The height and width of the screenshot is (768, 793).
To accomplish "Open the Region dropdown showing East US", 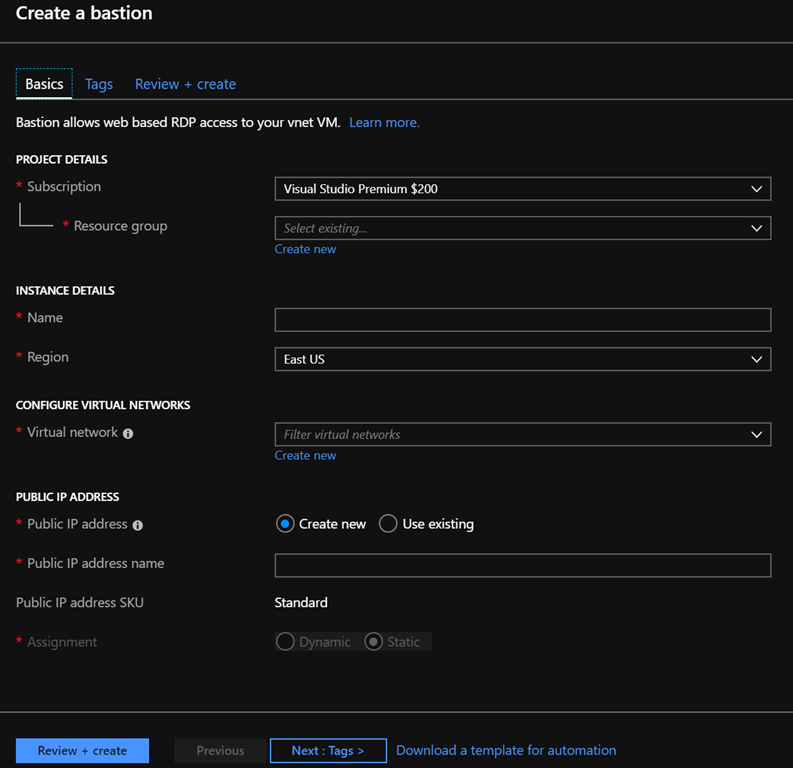I will 522,359.
